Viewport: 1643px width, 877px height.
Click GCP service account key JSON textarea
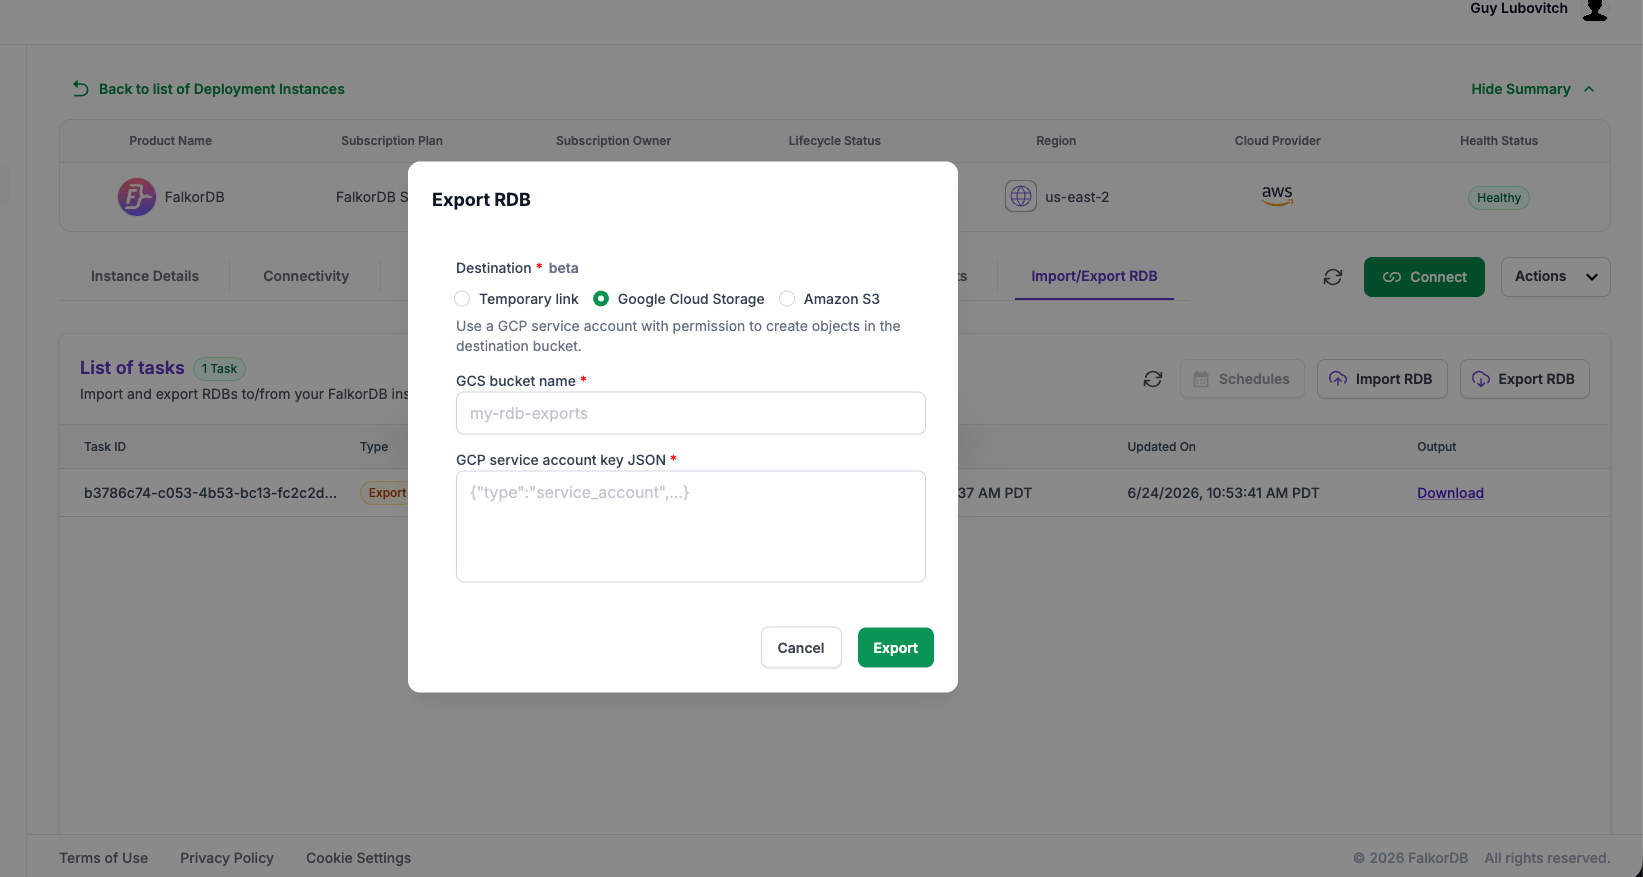tap(691, 527)
